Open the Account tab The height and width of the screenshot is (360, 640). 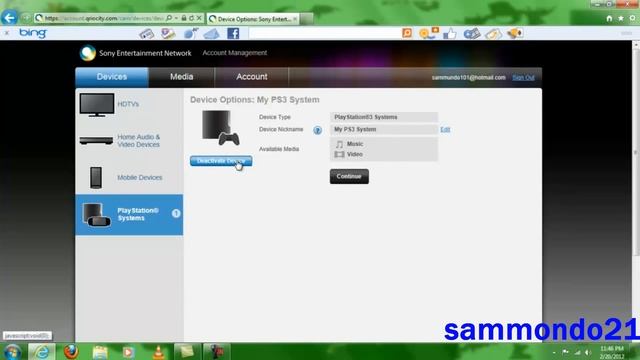pyautogui.click(x=252, y=77)
